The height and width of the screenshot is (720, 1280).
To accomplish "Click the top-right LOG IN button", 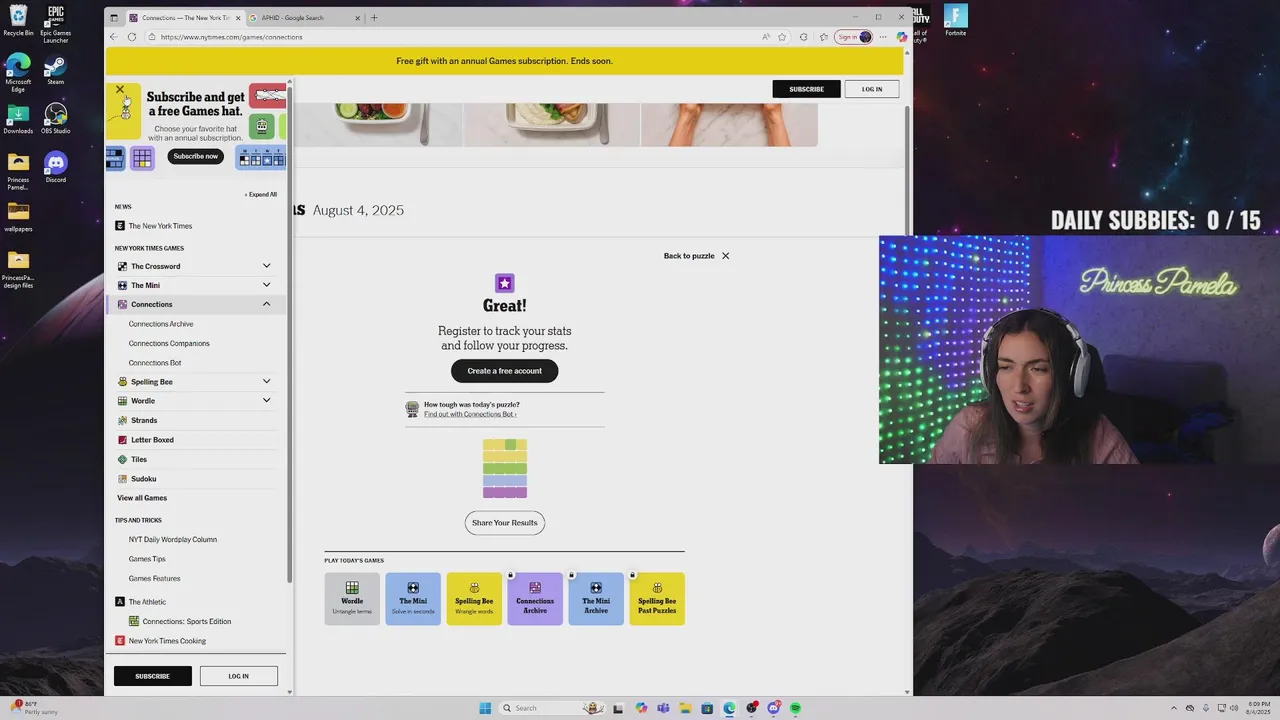I will point(872,89).
